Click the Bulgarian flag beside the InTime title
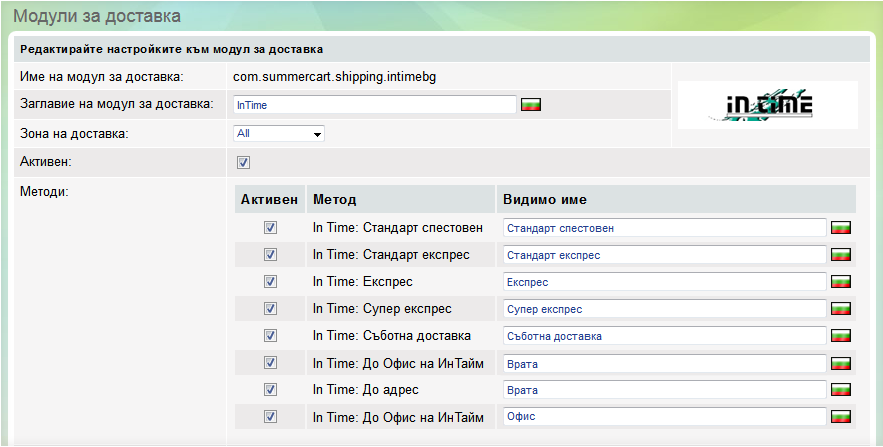 531,104
